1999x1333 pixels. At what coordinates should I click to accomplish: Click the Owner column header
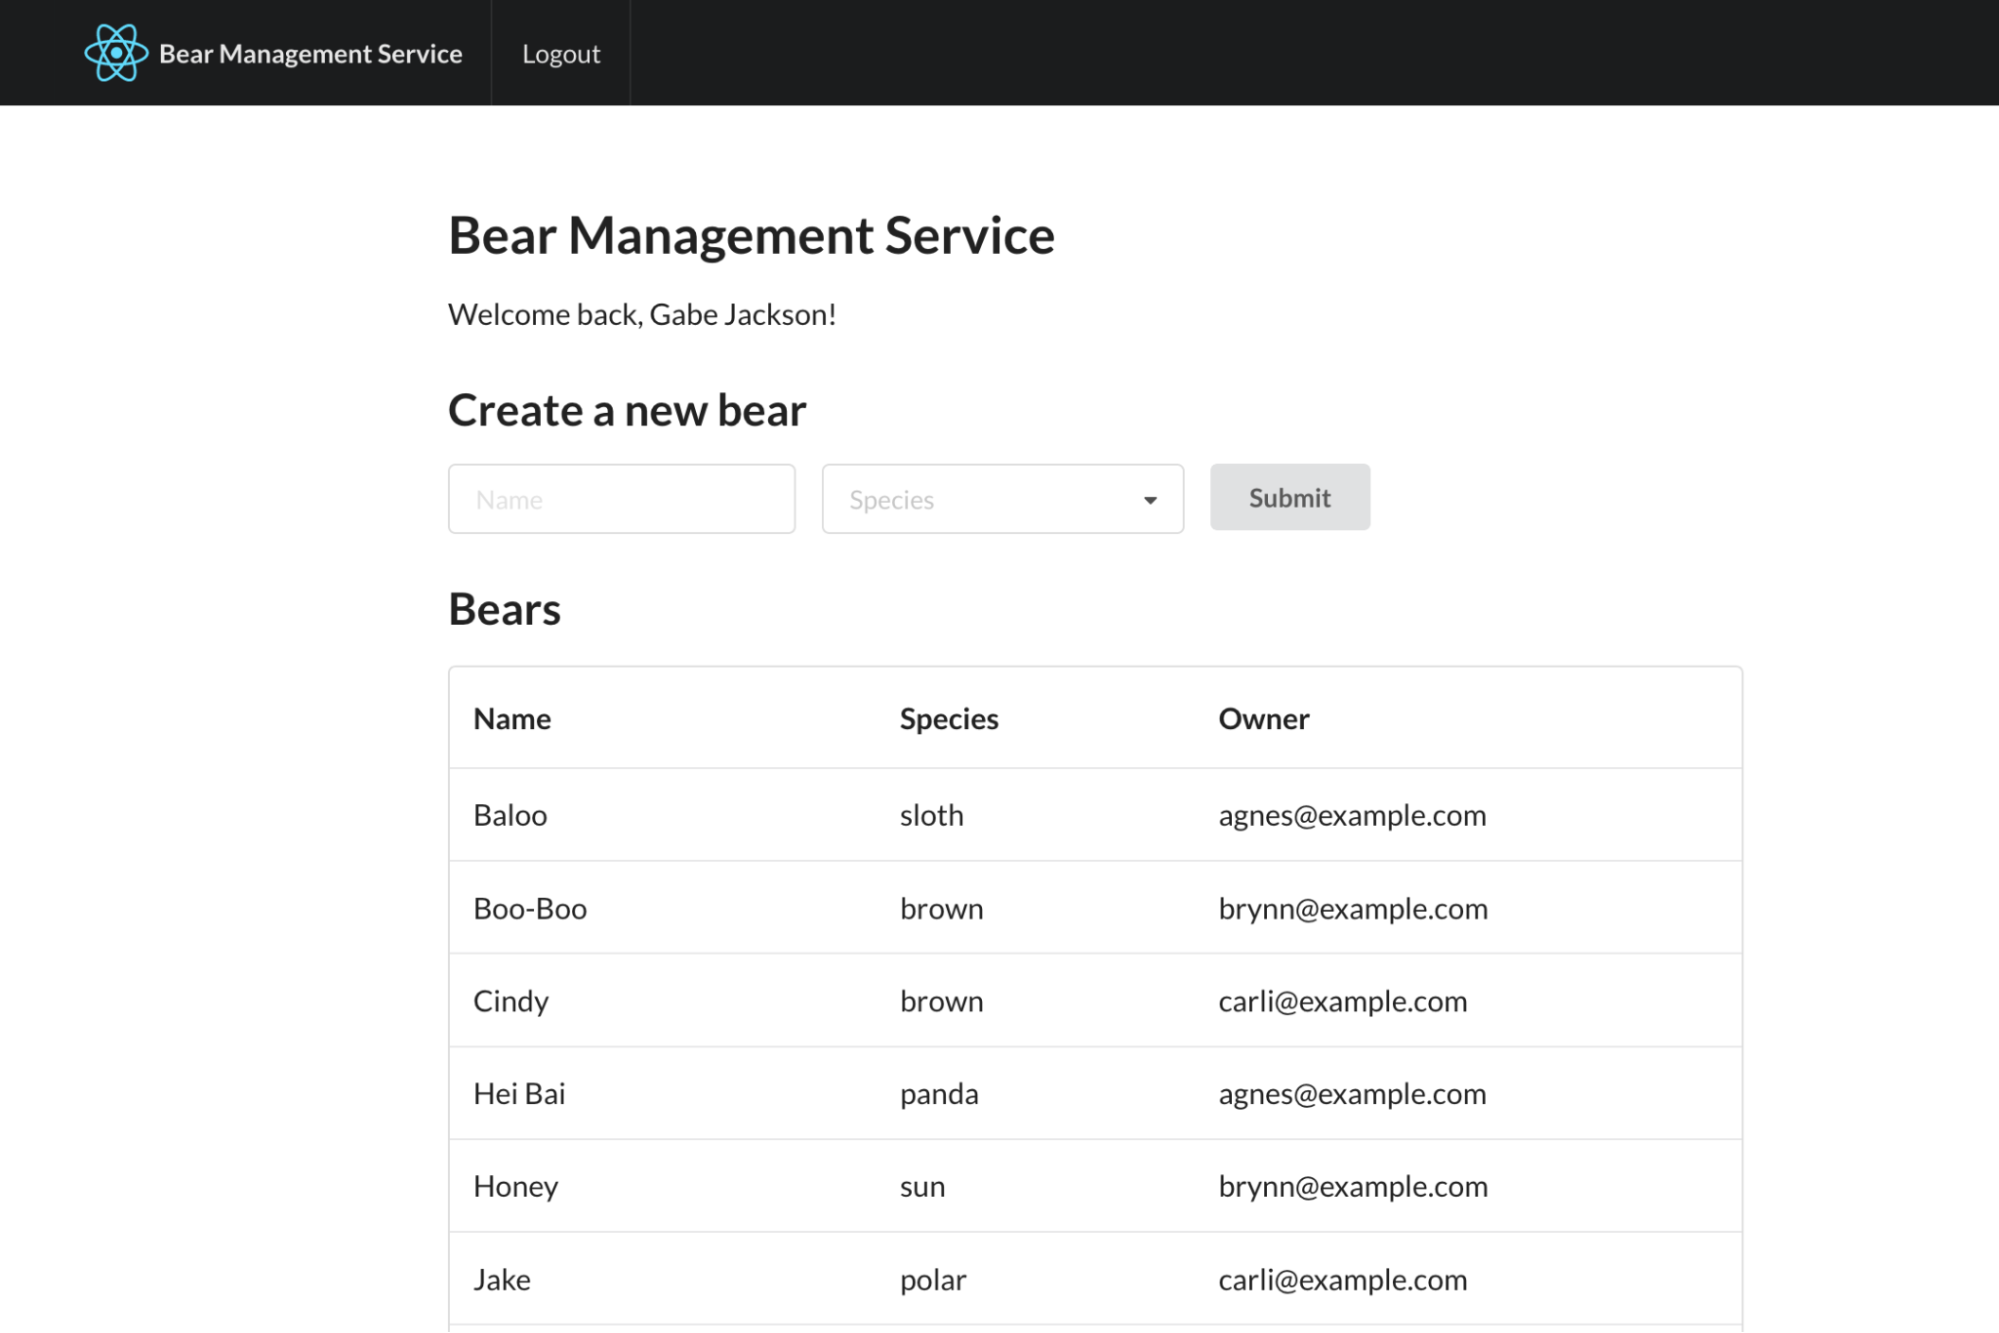click(x=1263, y=719)
